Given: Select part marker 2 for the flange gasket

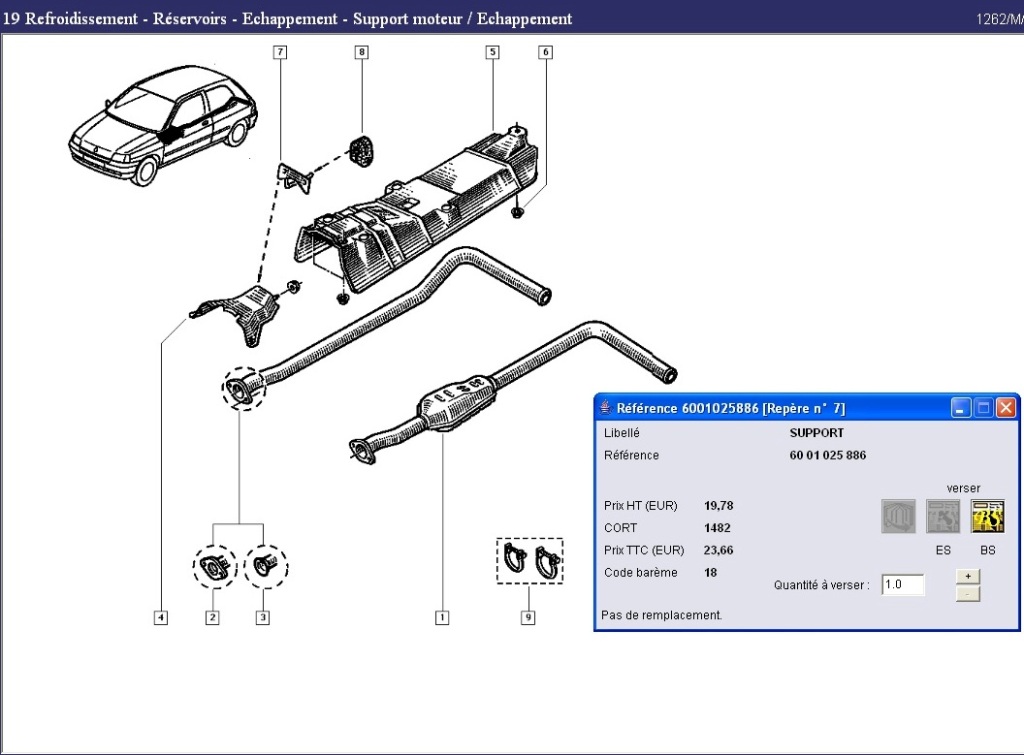Looking at the screenshot, I should [212, 618].
